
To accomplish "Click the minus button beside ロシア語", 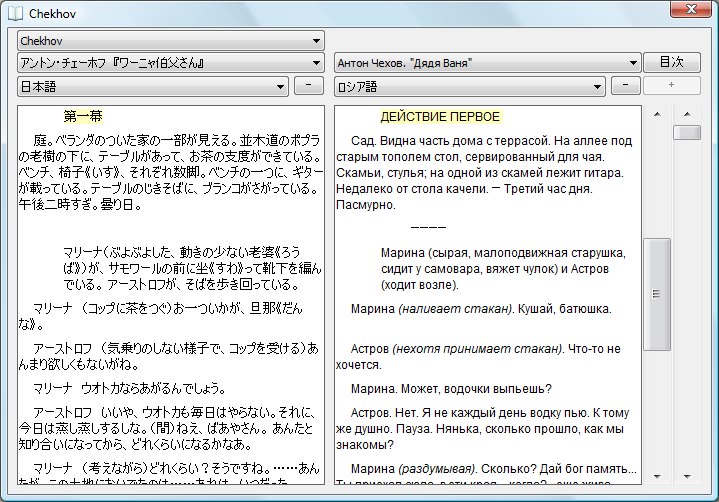I will (x=625, y=86).
